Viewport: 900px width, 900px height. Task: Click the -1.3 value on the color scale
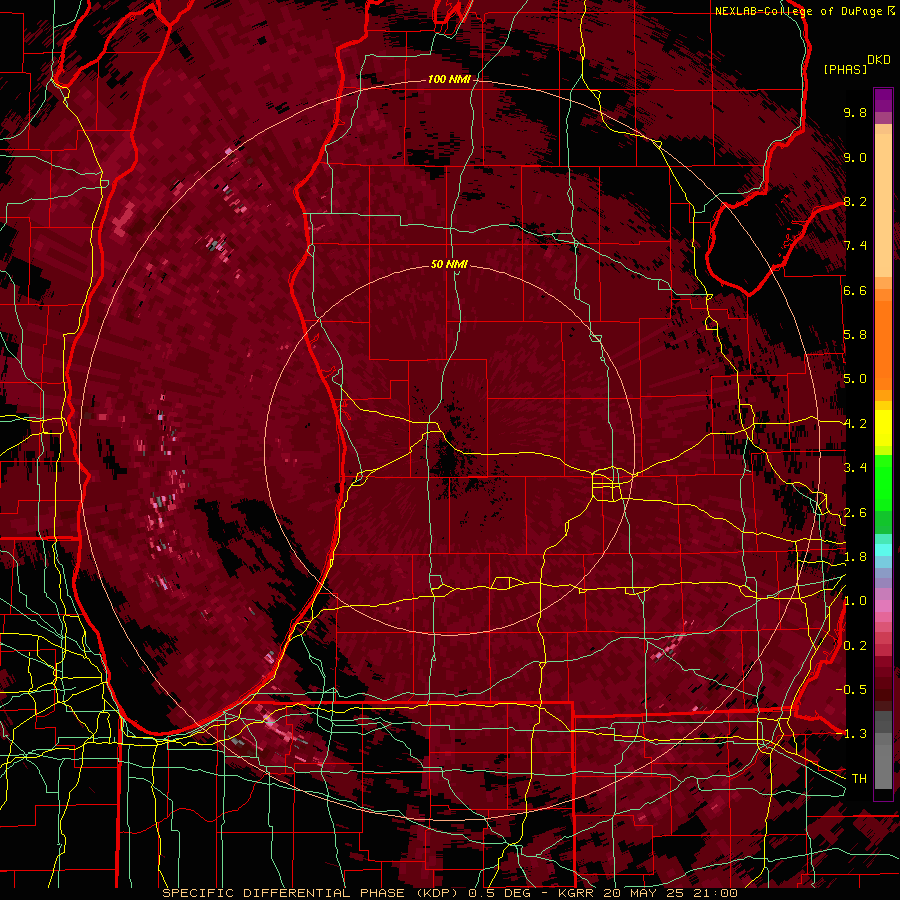(x=852, y=734)
